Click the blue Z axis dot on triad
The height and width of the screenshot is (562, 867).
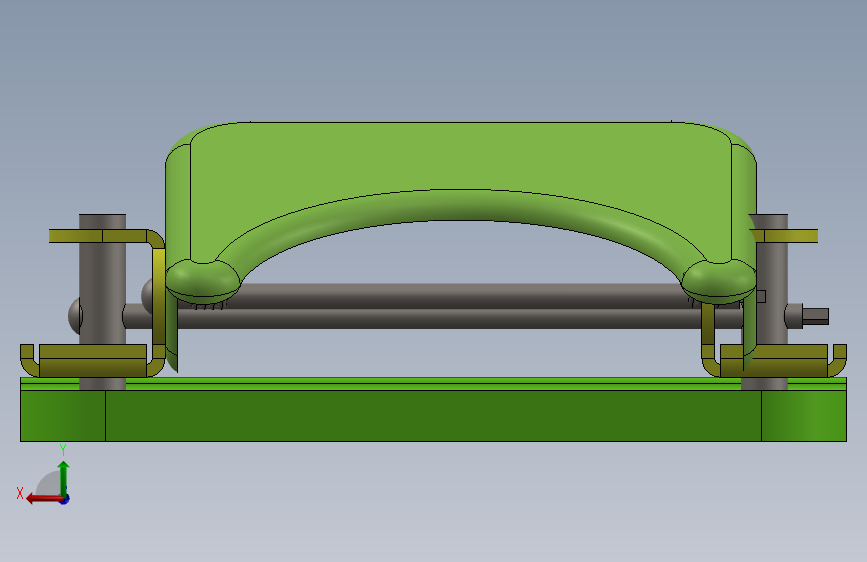(65, 499)
